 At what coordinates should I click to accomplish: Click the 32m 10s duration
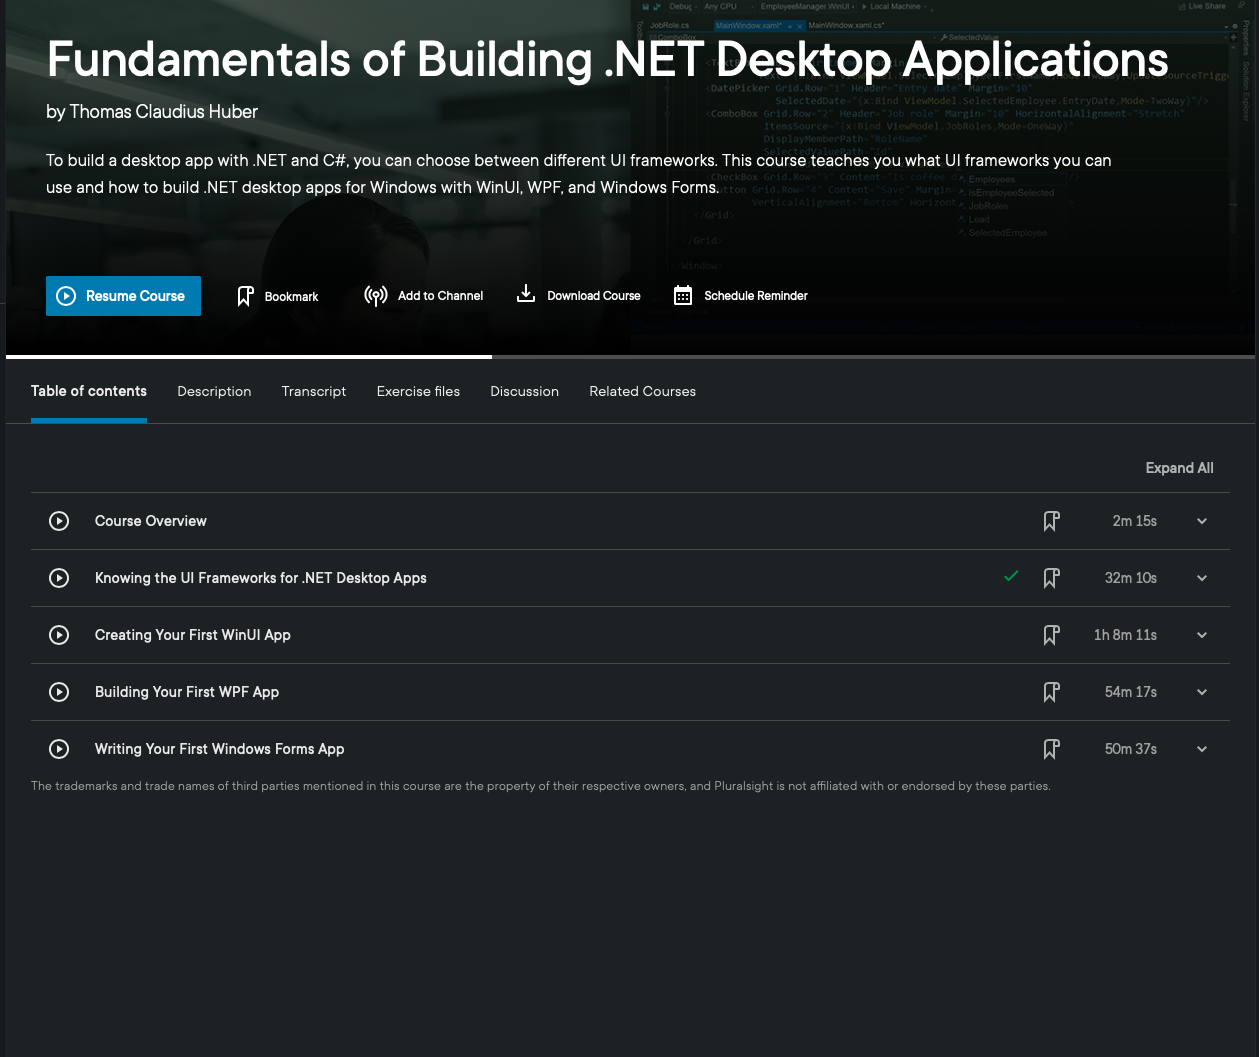tap(1131, 578)
